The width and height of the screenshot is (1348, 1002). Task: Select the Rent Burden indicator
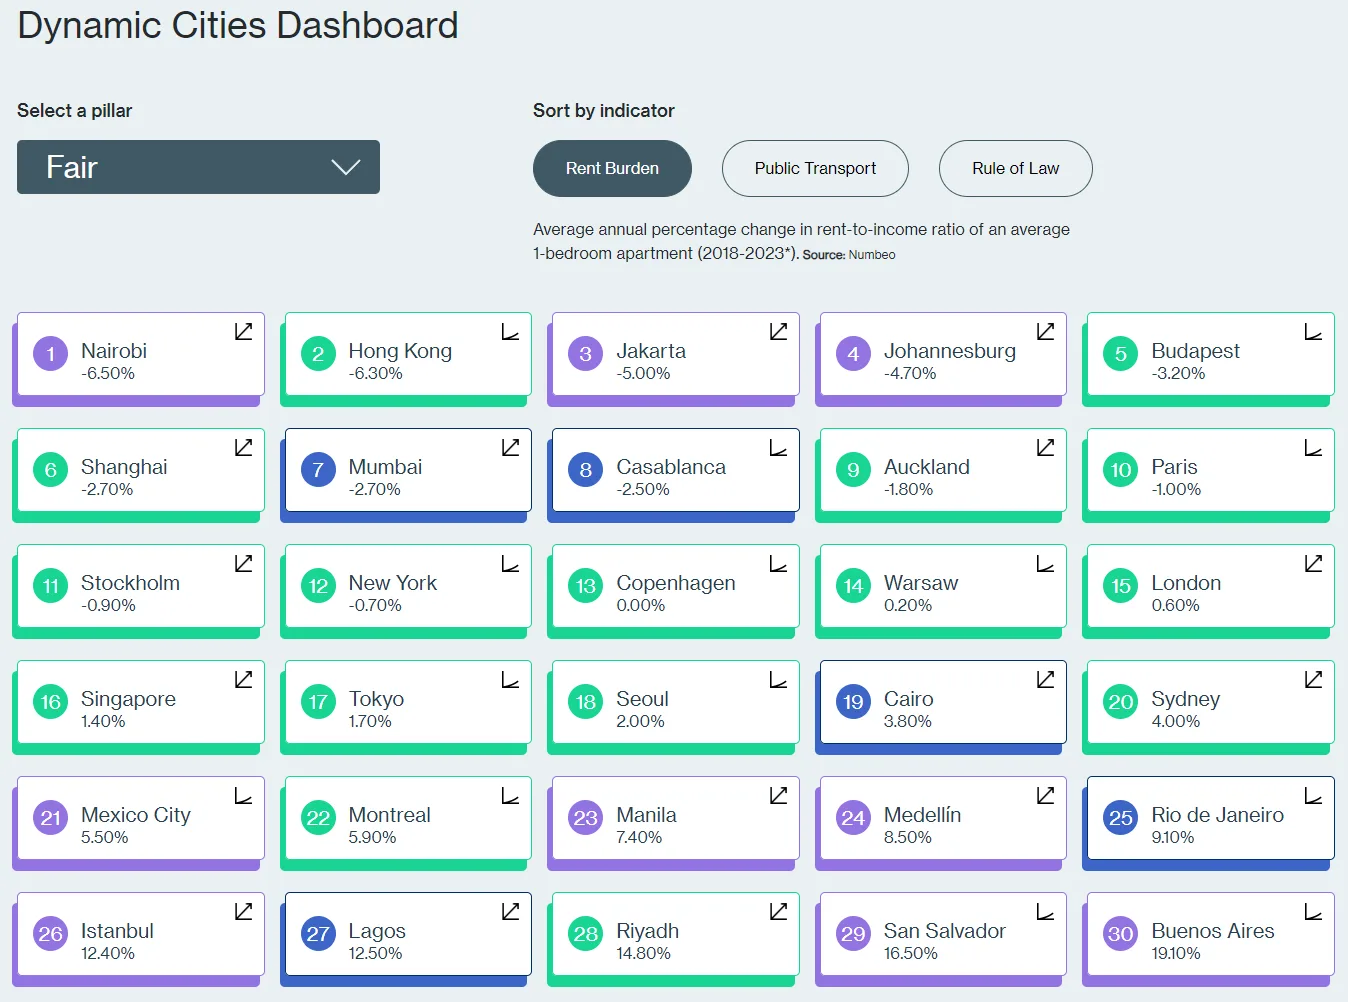[612, 168]
